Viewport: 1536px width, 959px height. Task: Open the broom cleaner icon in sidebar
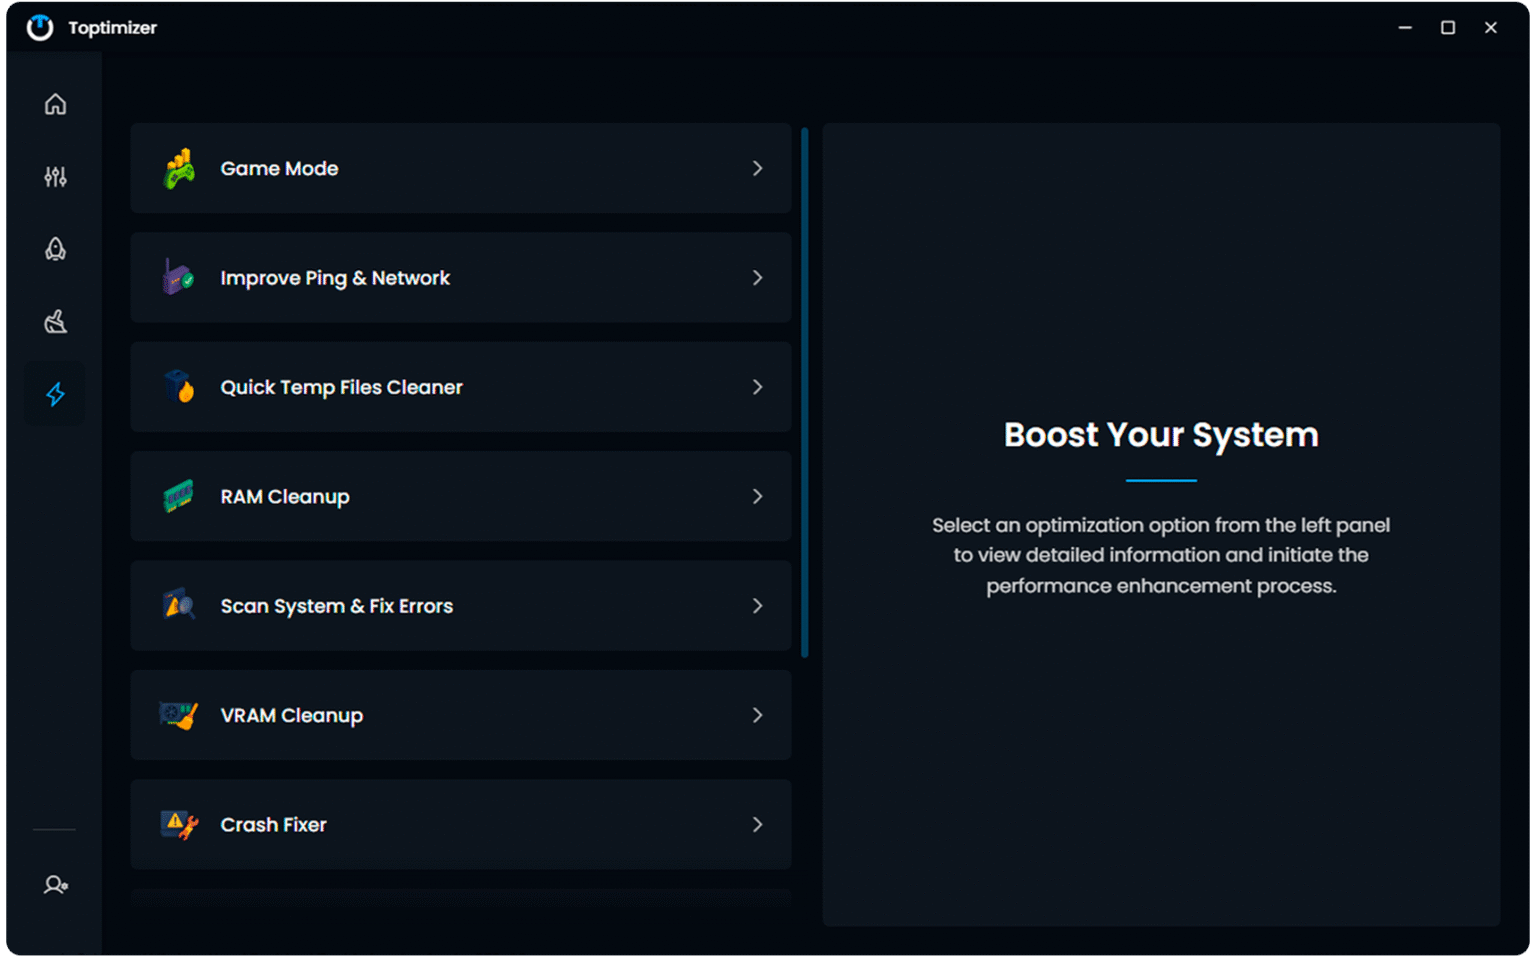(55, 321)
